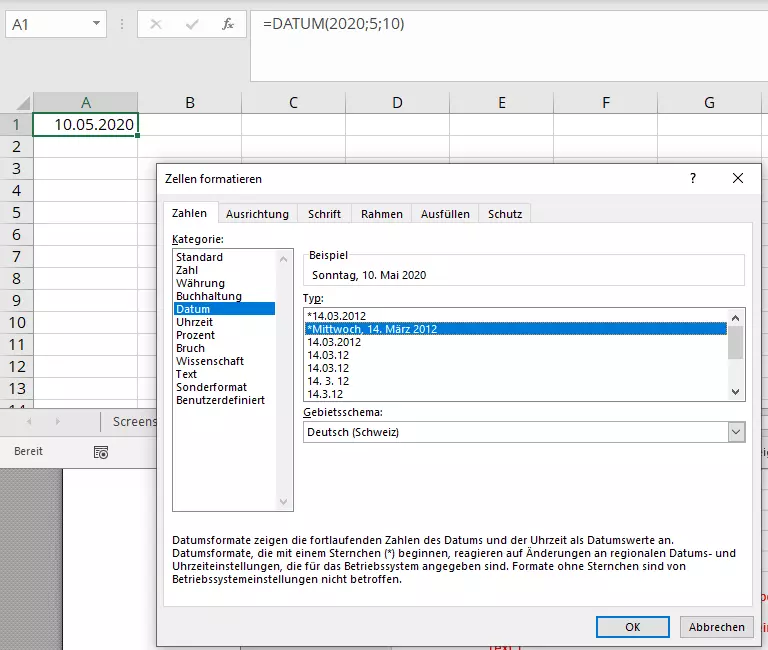The height and width of the screenshot is (650, 768).
Task: Select Benutzerdefiniert category
Action: pyautogui.click(x=224, y=400)
